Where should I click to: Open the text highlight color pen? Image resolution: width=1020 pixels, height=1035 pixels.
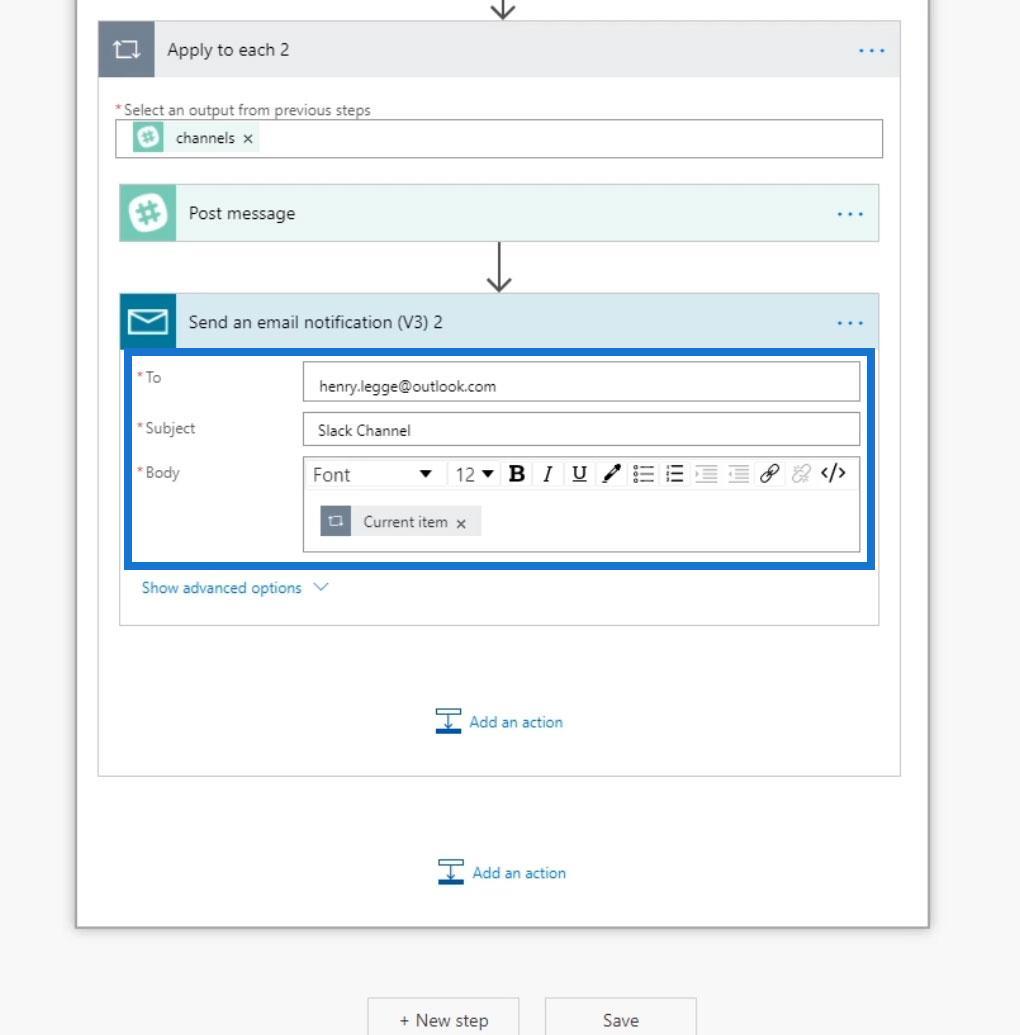coord(611,474)
